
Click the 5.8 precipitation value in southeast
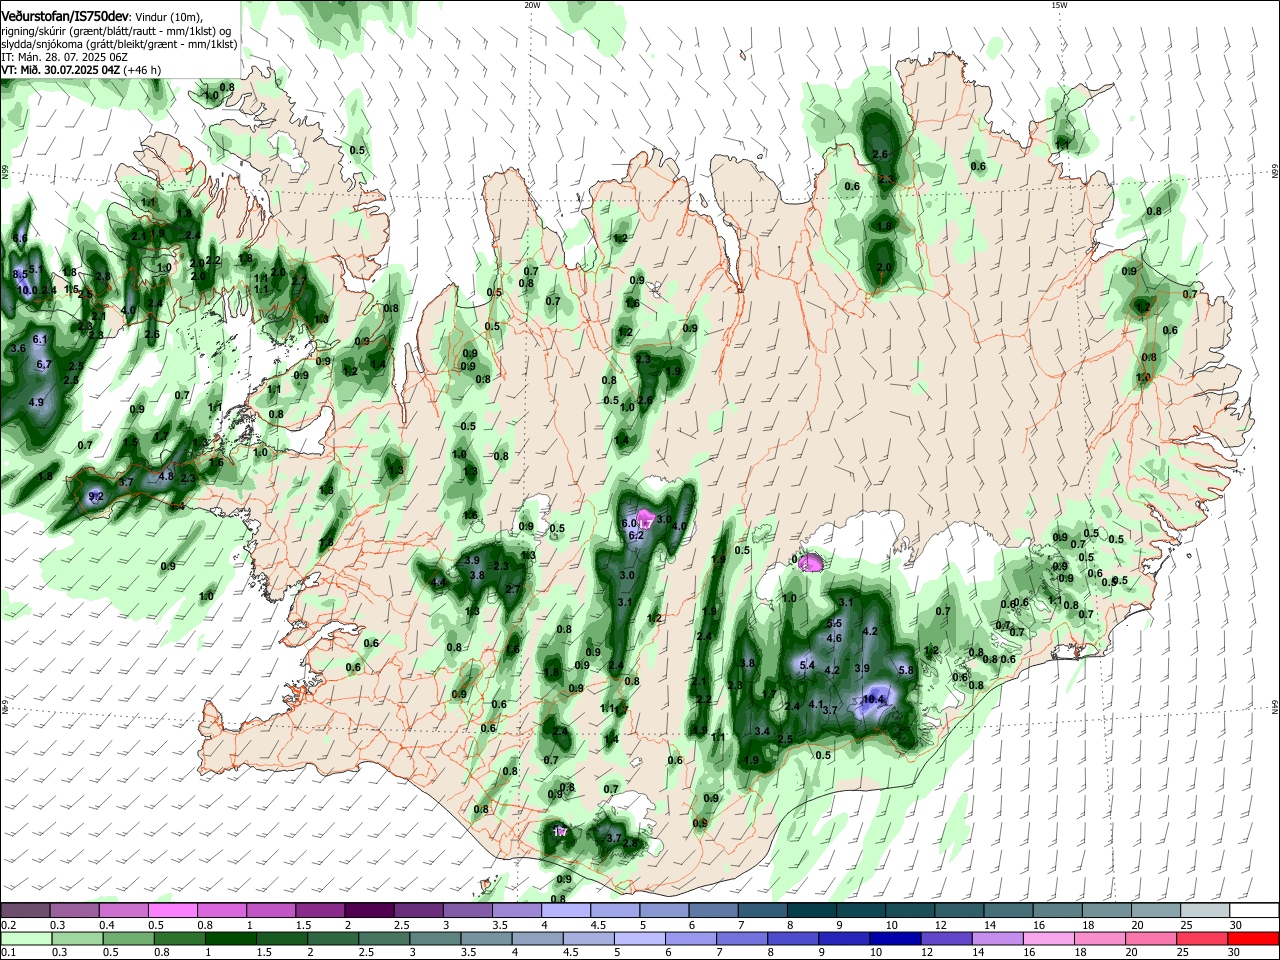pyautogui.click(x=907, y=670)
